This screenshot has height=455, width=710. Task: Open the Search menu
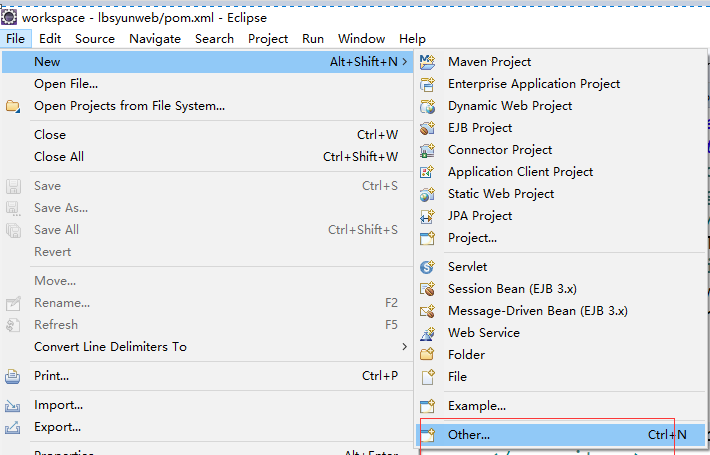point(214,39)
